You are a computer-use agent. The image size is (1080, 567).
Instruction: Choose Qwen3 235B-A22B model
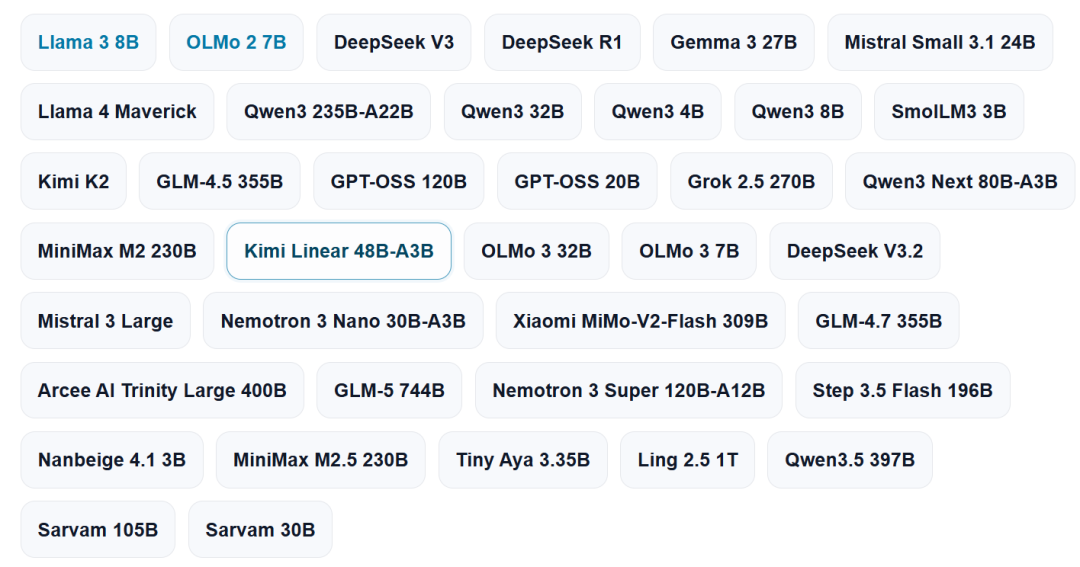(328, 112)
